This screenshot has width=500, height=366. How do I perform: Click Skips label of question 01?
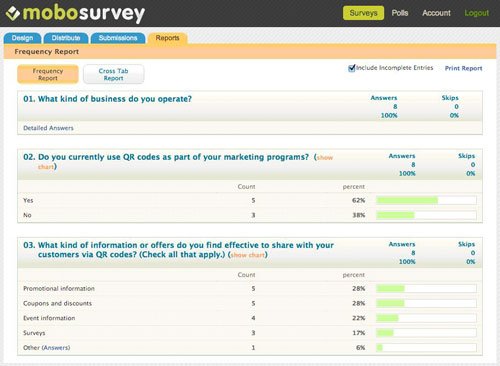pos(450,98)
